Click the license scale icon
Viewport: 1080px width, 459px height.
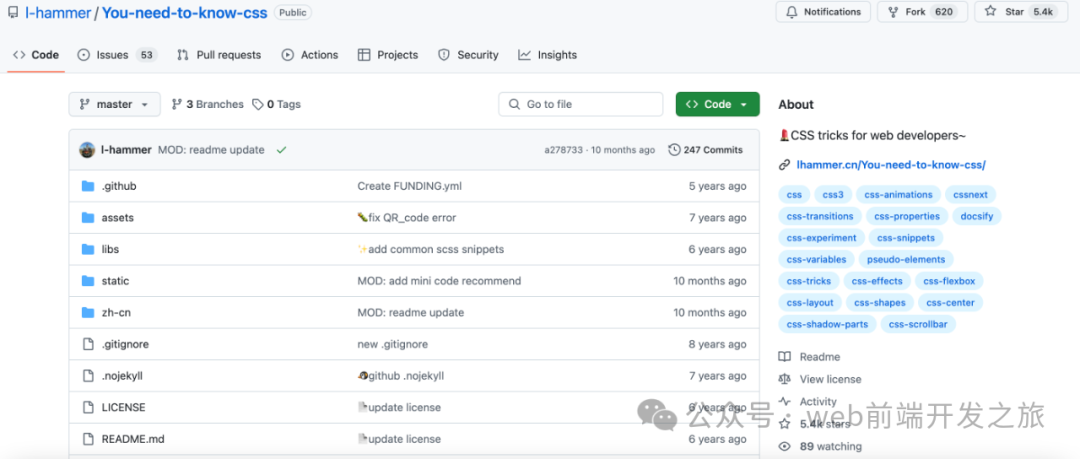[x=785, y=379]
